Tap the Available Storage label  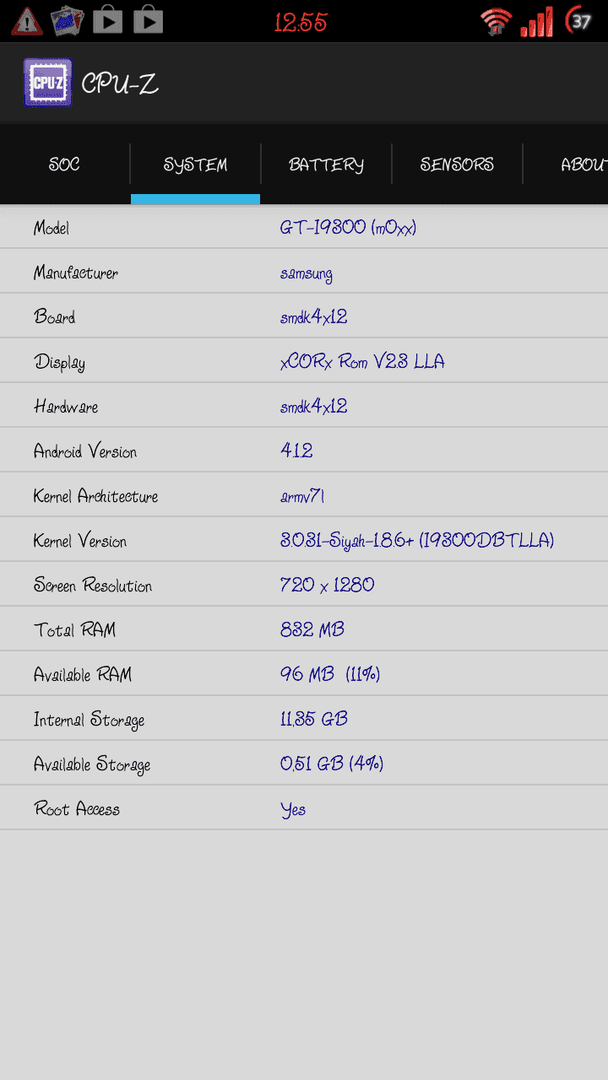pos(92,765)
